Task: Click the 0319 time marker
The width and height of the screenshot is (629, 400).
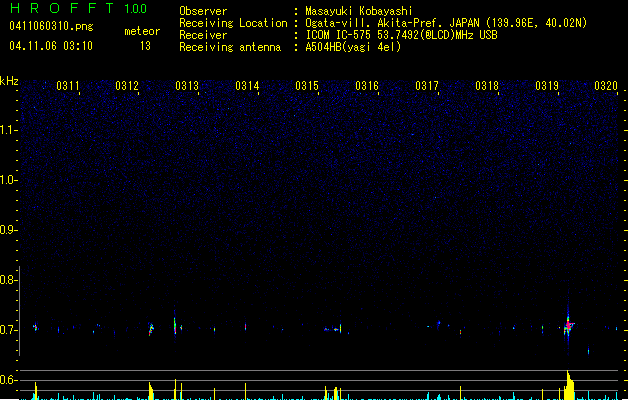Action: coord(547,86)
